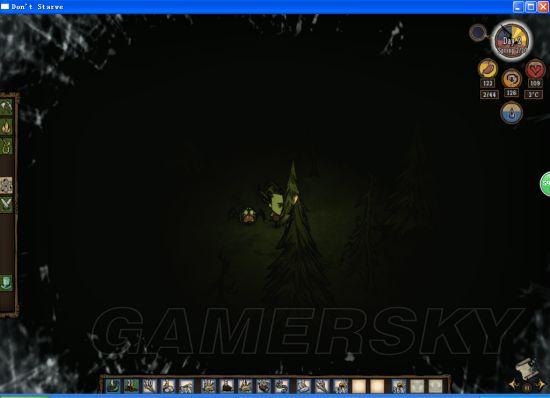Select the second inventory slot with green background
This screenshot has height=398, width=550.
pos(131,386)
